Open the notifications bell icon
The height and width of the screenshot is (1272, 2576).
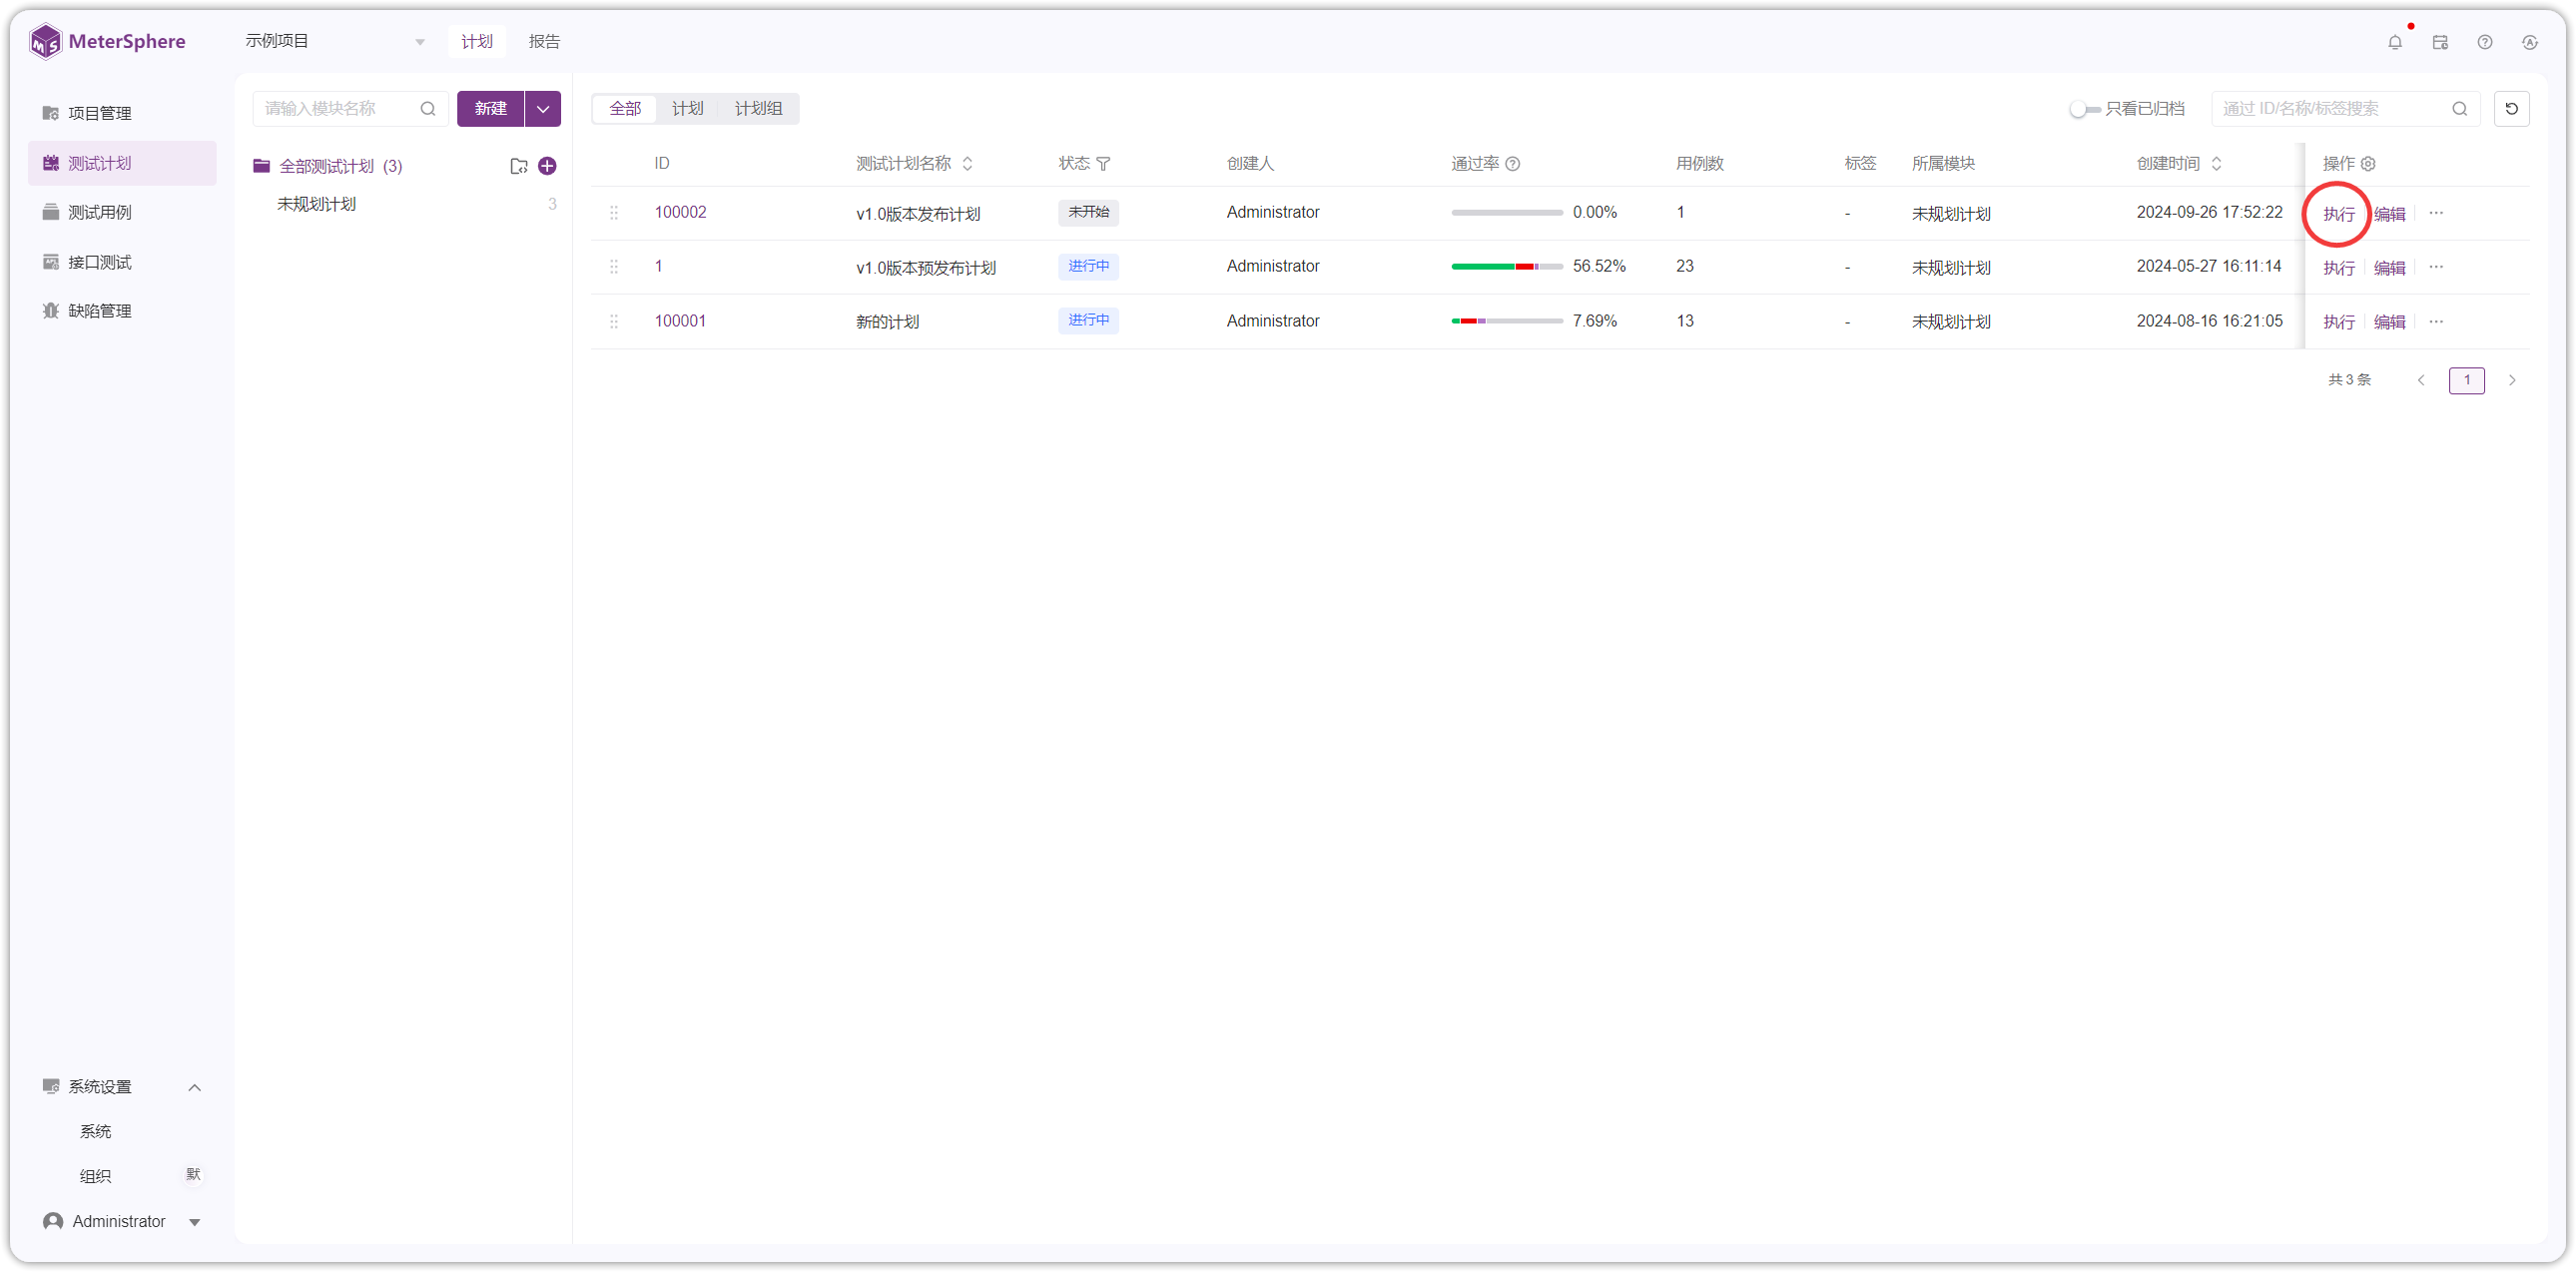click(2394, 42)
